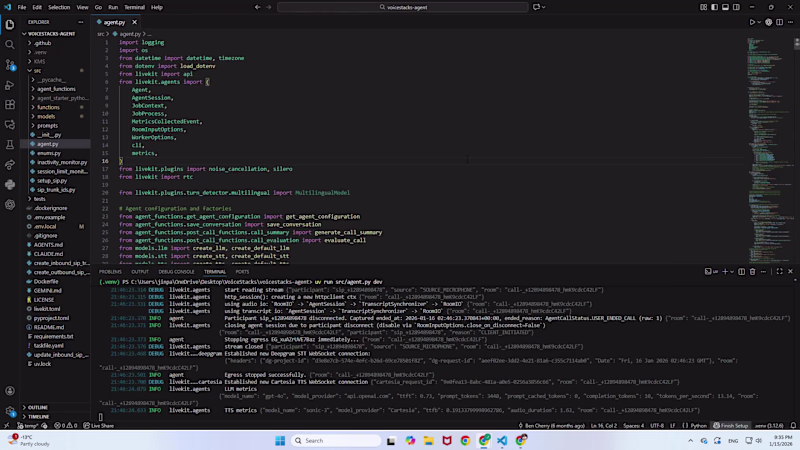
Task: Open notifications bell in status bar
Action: click(793, 426)
